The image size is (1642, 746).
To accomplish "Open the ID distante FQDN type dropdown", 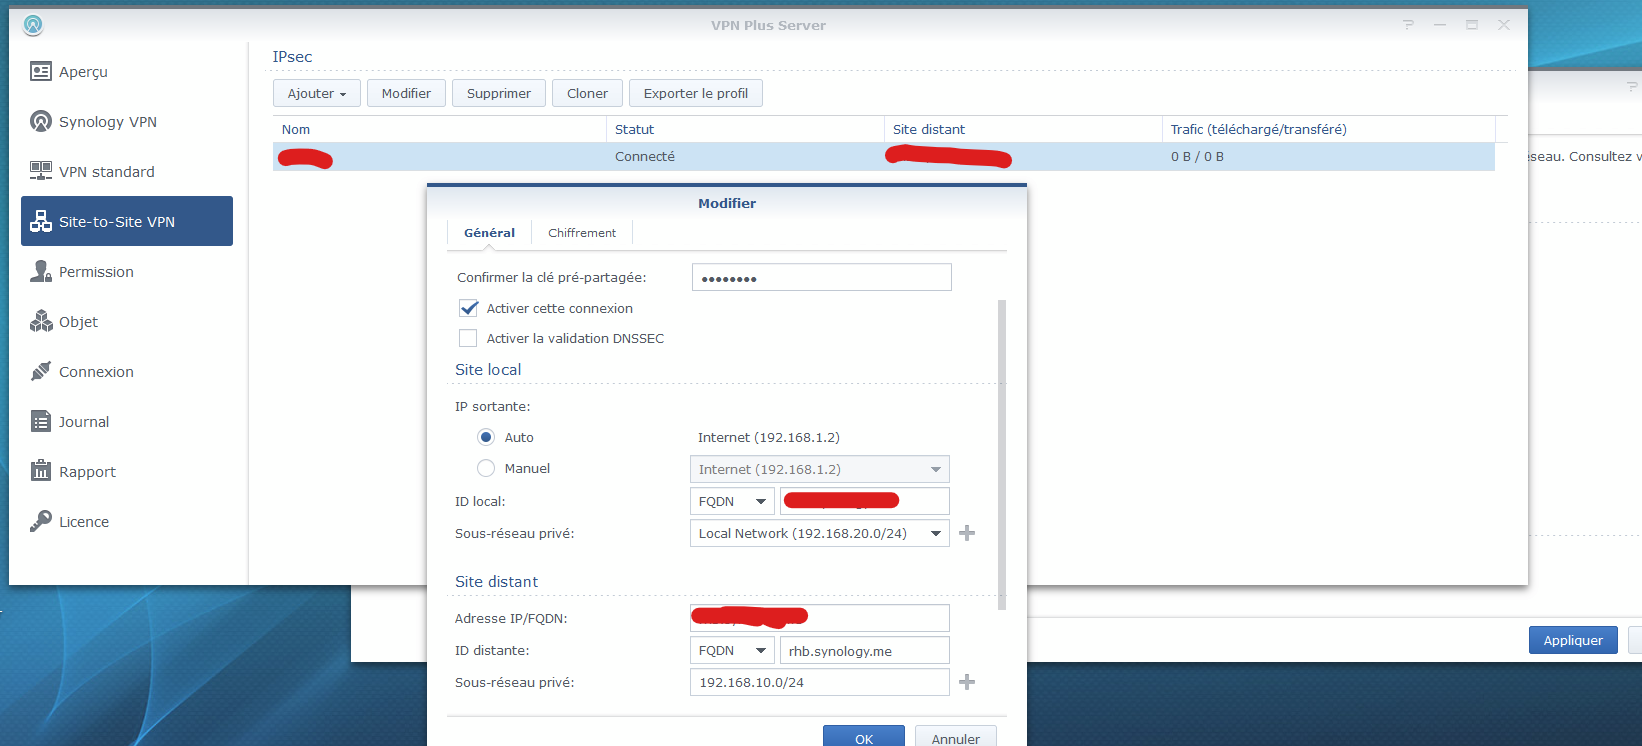I will (x=732, y=650).
